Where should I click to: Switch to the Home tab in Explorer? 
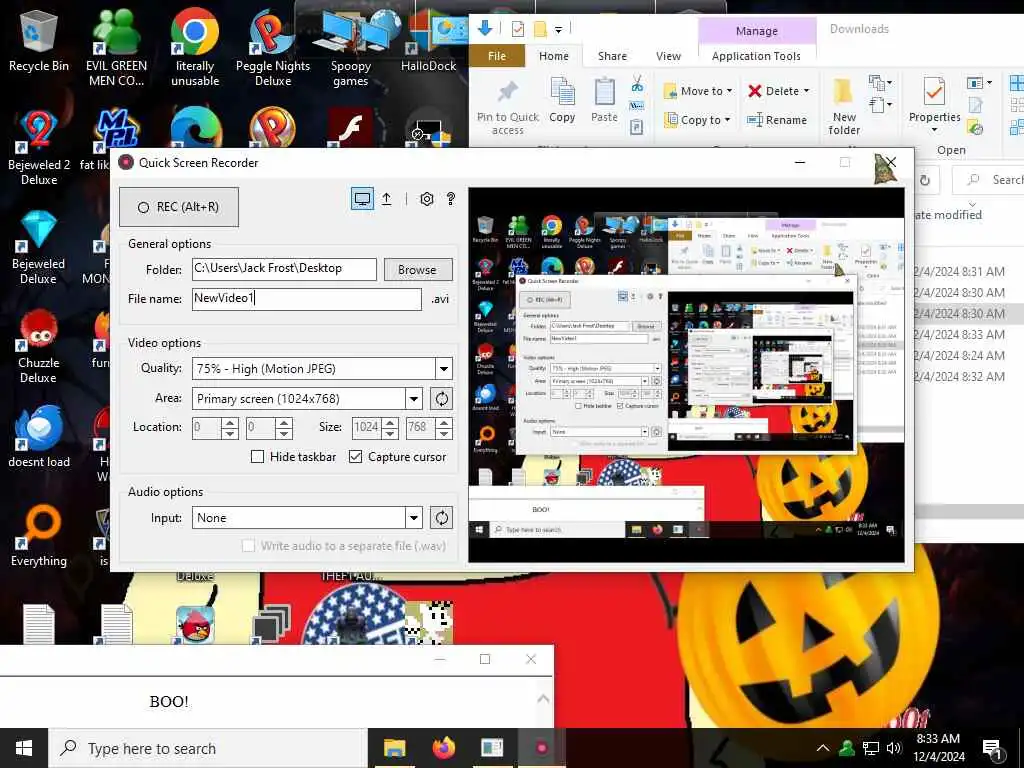[x=554, y=56]
